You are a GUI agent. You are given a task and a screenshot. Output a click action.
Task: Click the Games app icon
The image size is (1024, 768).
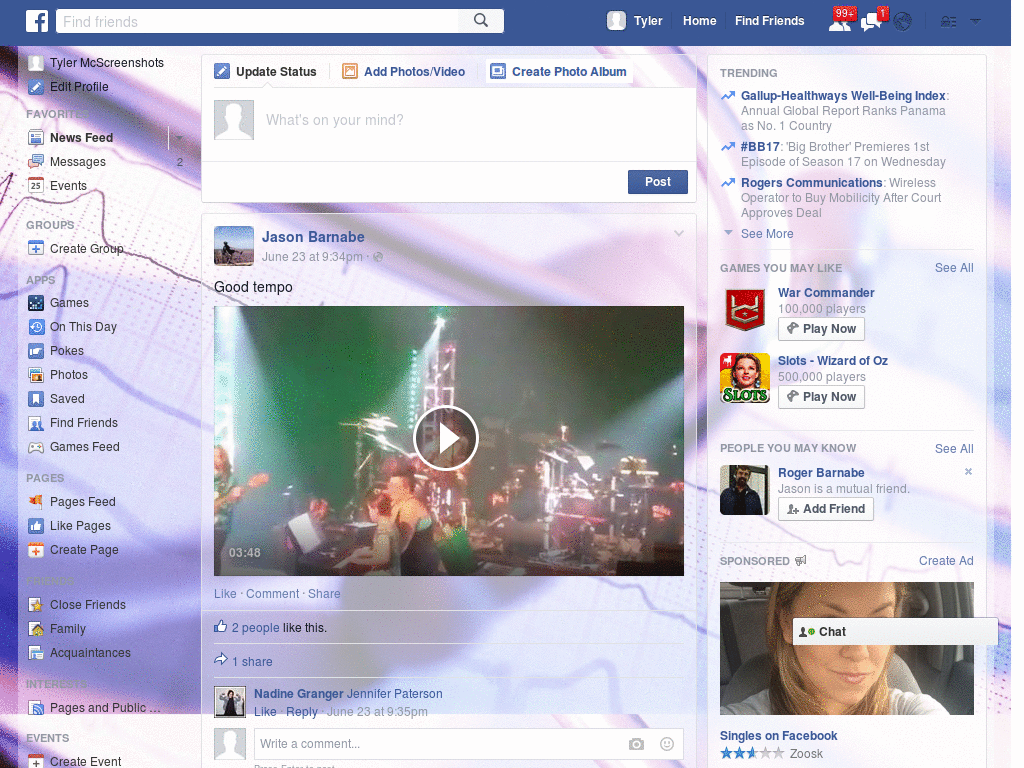click(36, 303)
